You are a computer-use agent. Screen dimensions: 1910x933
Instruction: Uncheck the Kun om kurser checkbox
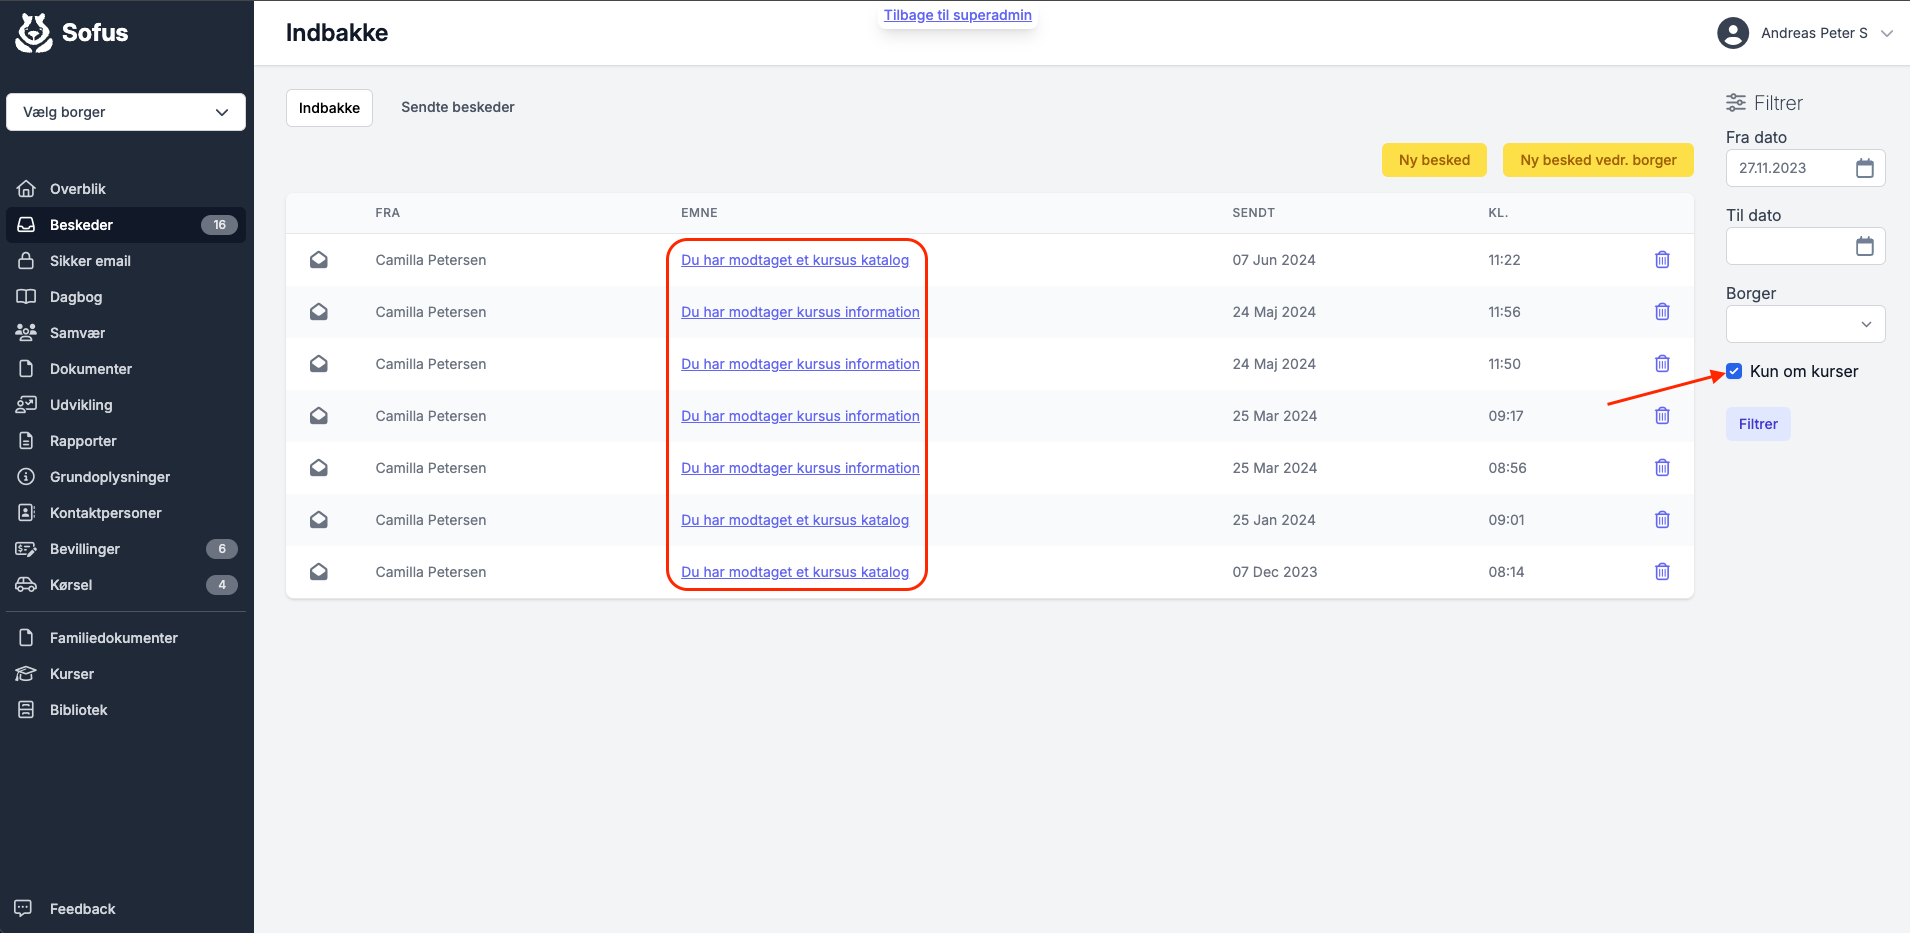click(1734, 372)
